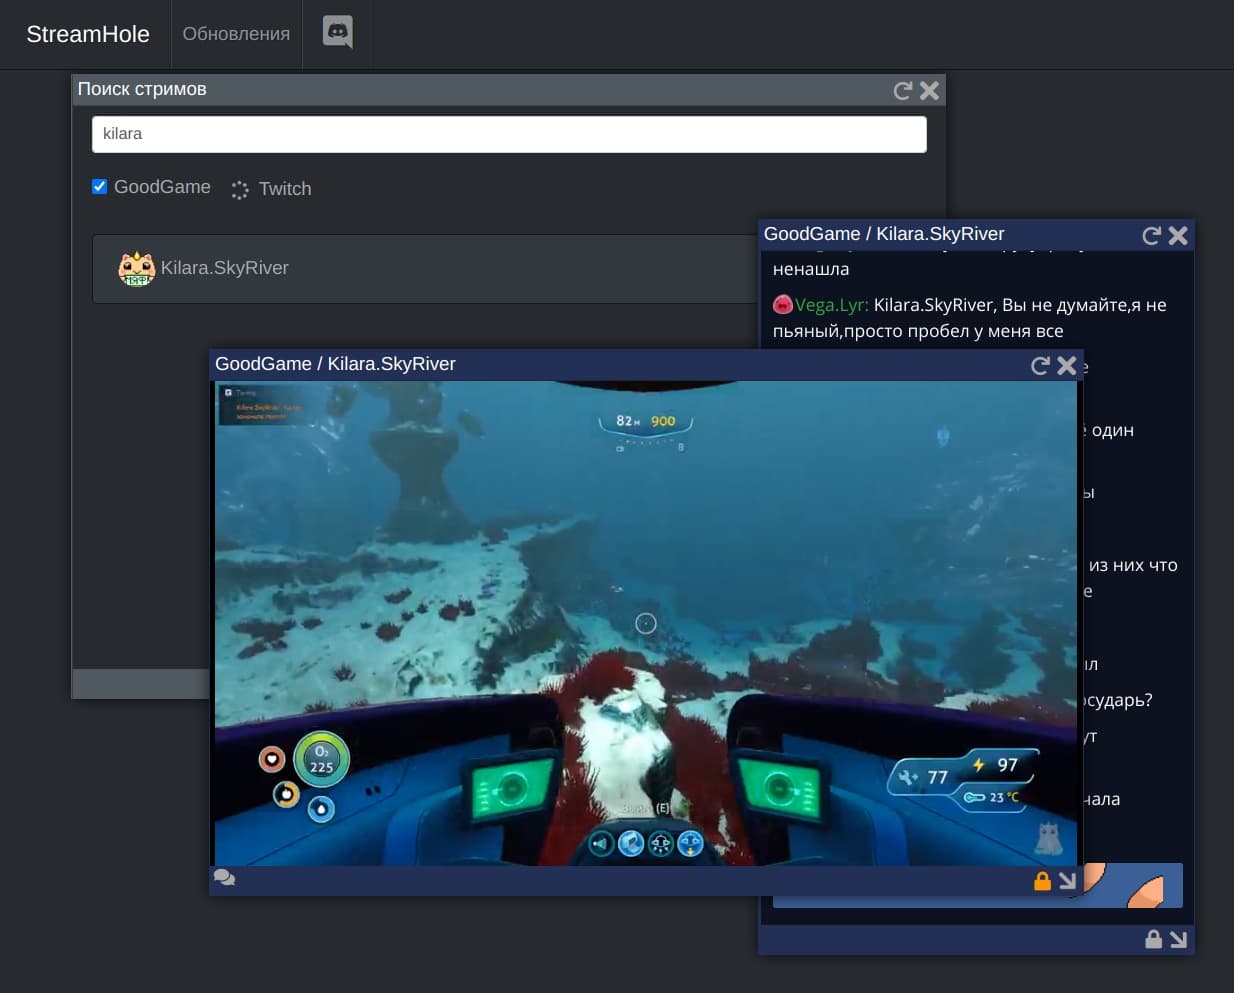
Task: Click the Поиск стримов title text
Action: pyautogui.click(x=142, y=89)
